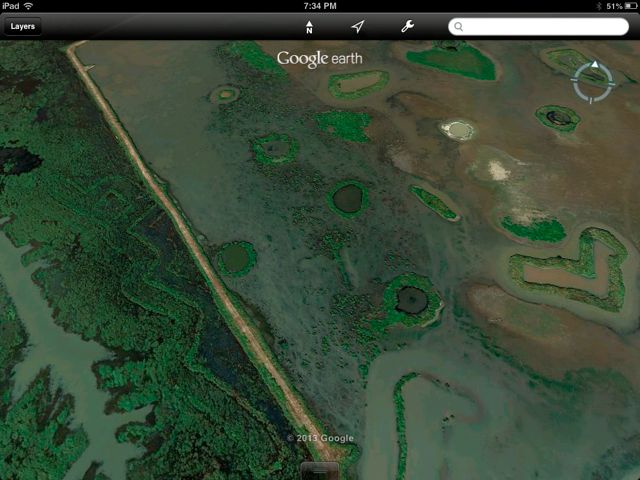The width and height of the screenshot is (640, 480).
Task: Tap the my-location arrow icon
Action: click(358, 27)
